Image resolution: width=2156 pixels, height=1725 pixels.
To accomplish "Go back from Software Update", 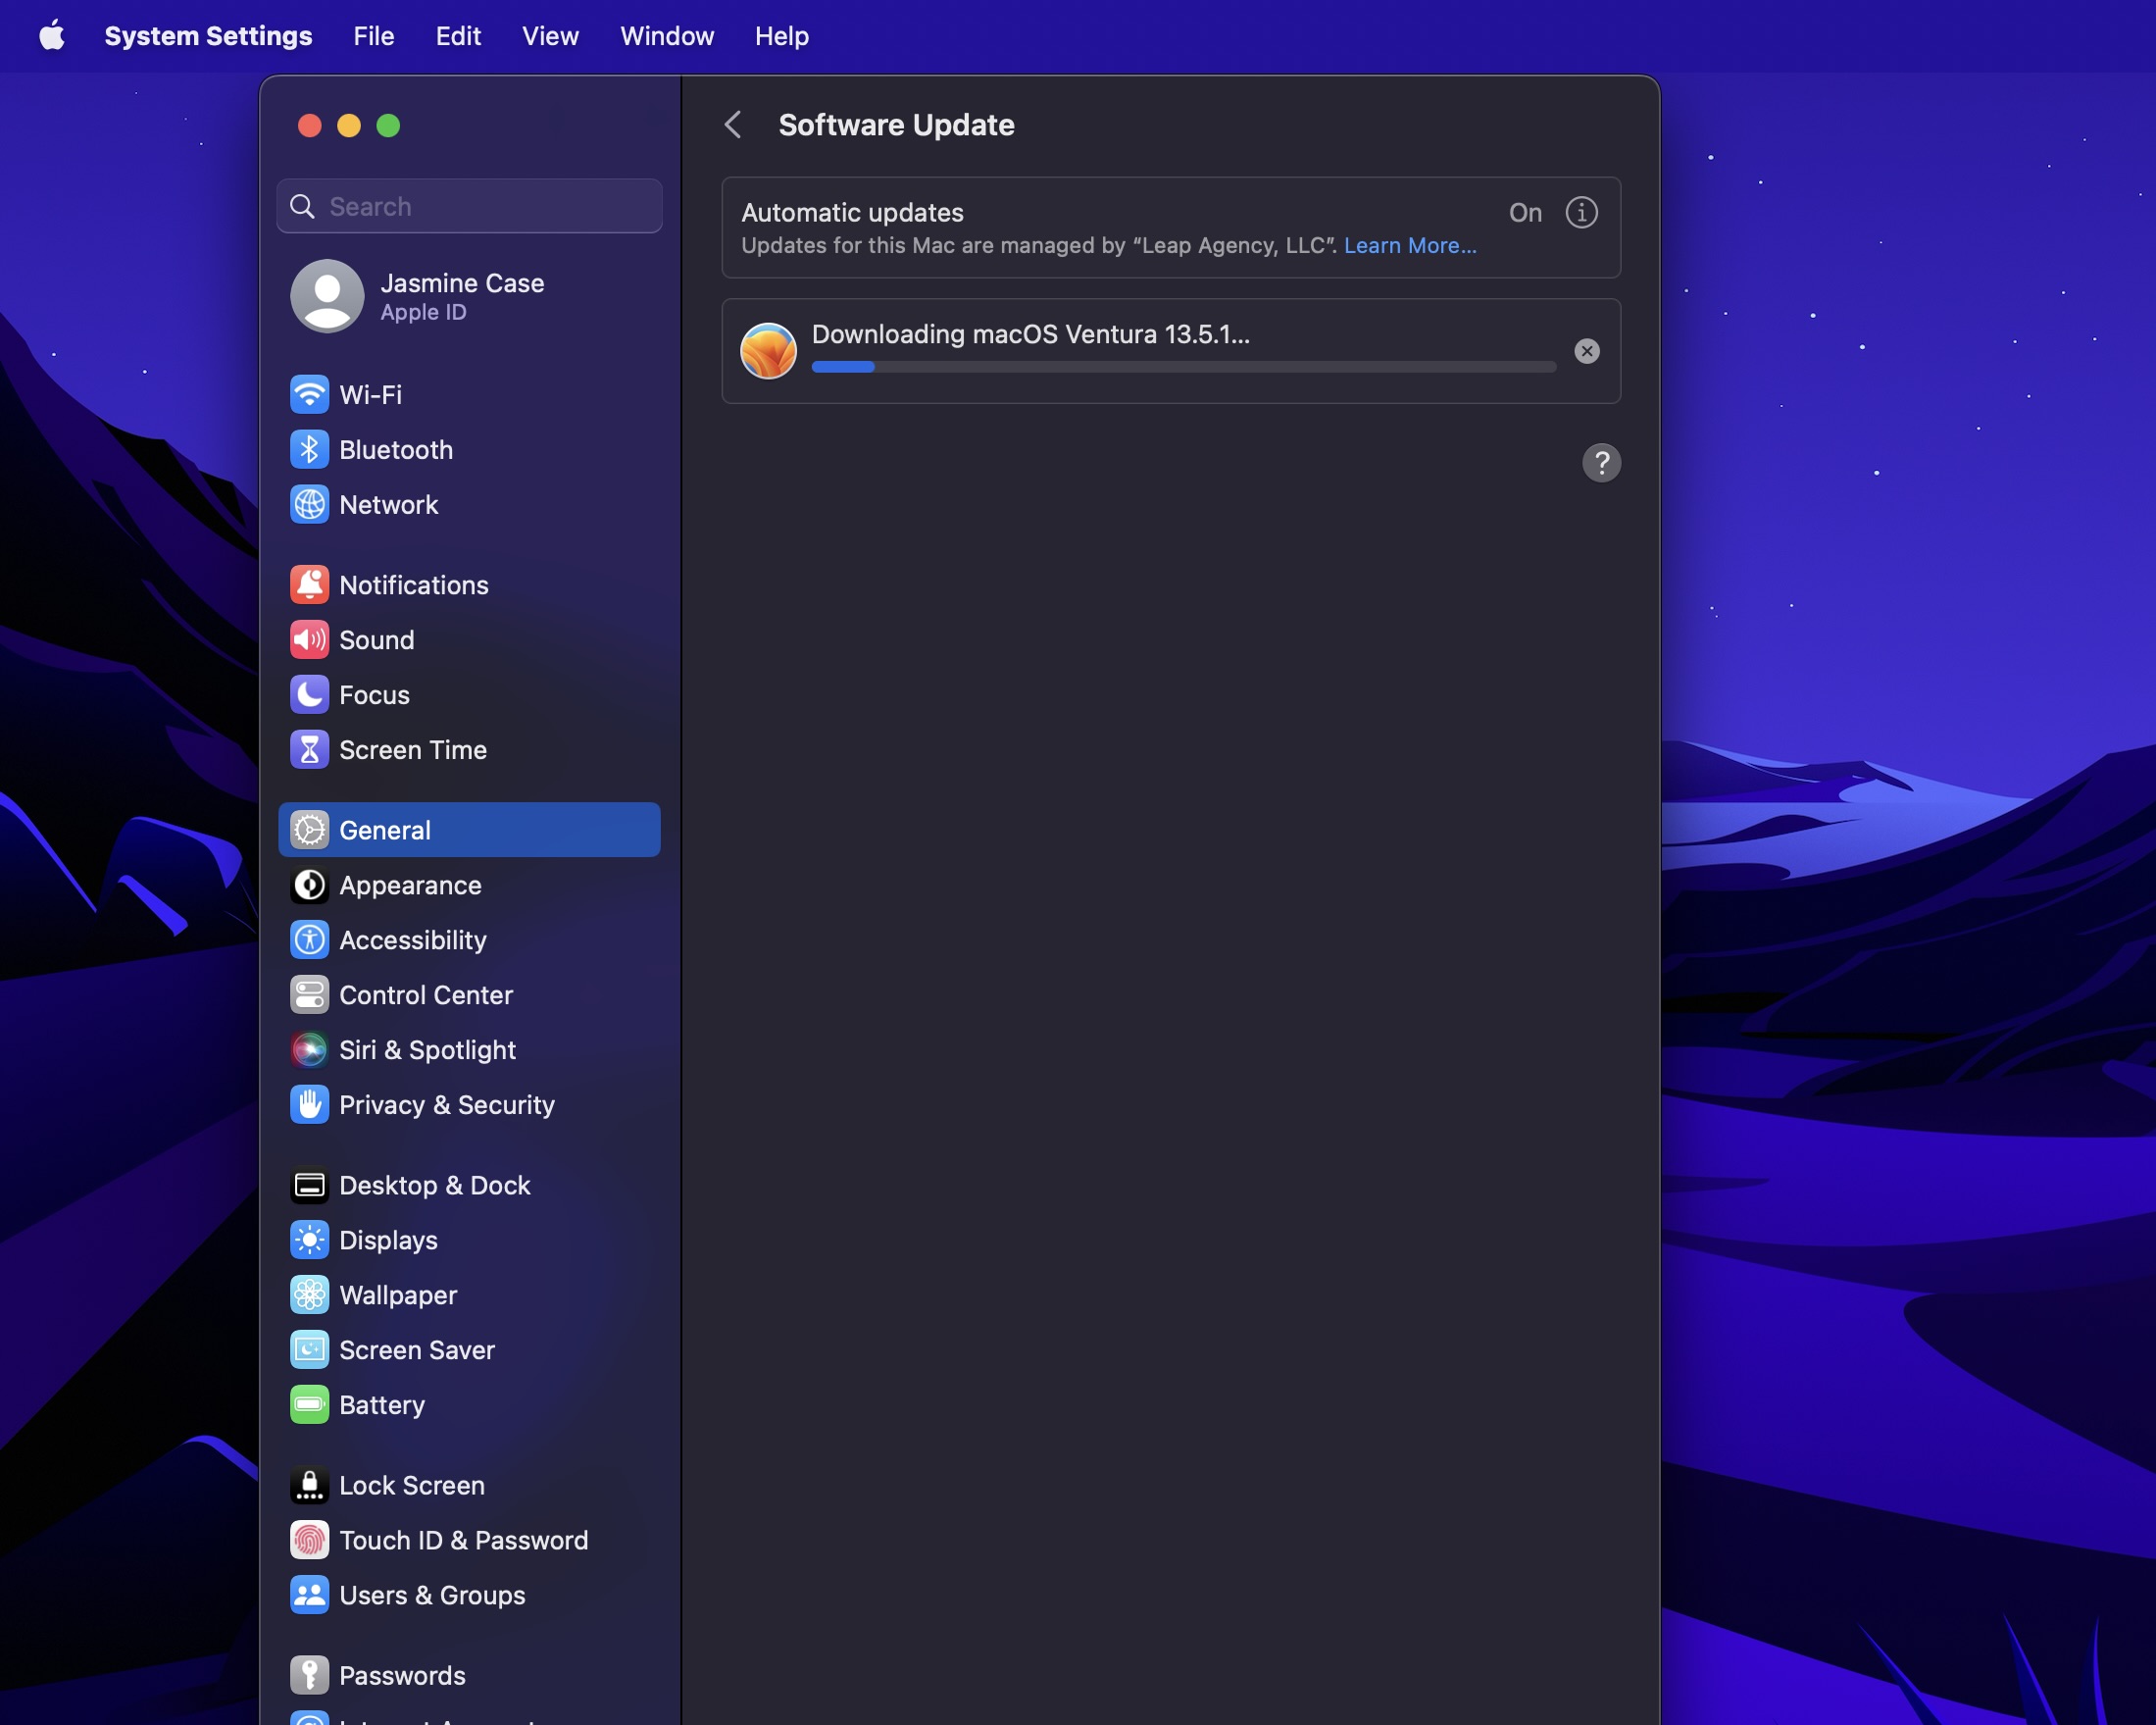I will (x=733, y=125).
